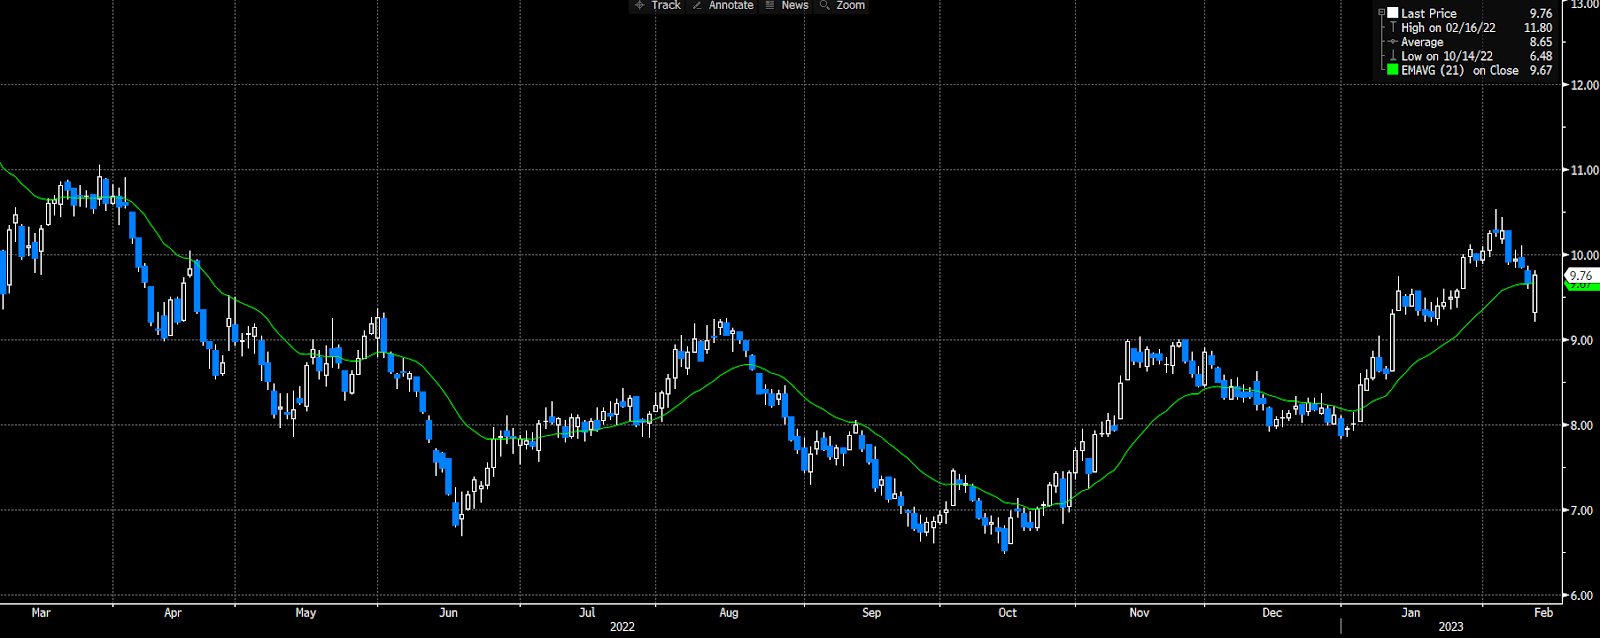
Task: Click the Zoom magnifier icon
Action: tap(825, 5)
